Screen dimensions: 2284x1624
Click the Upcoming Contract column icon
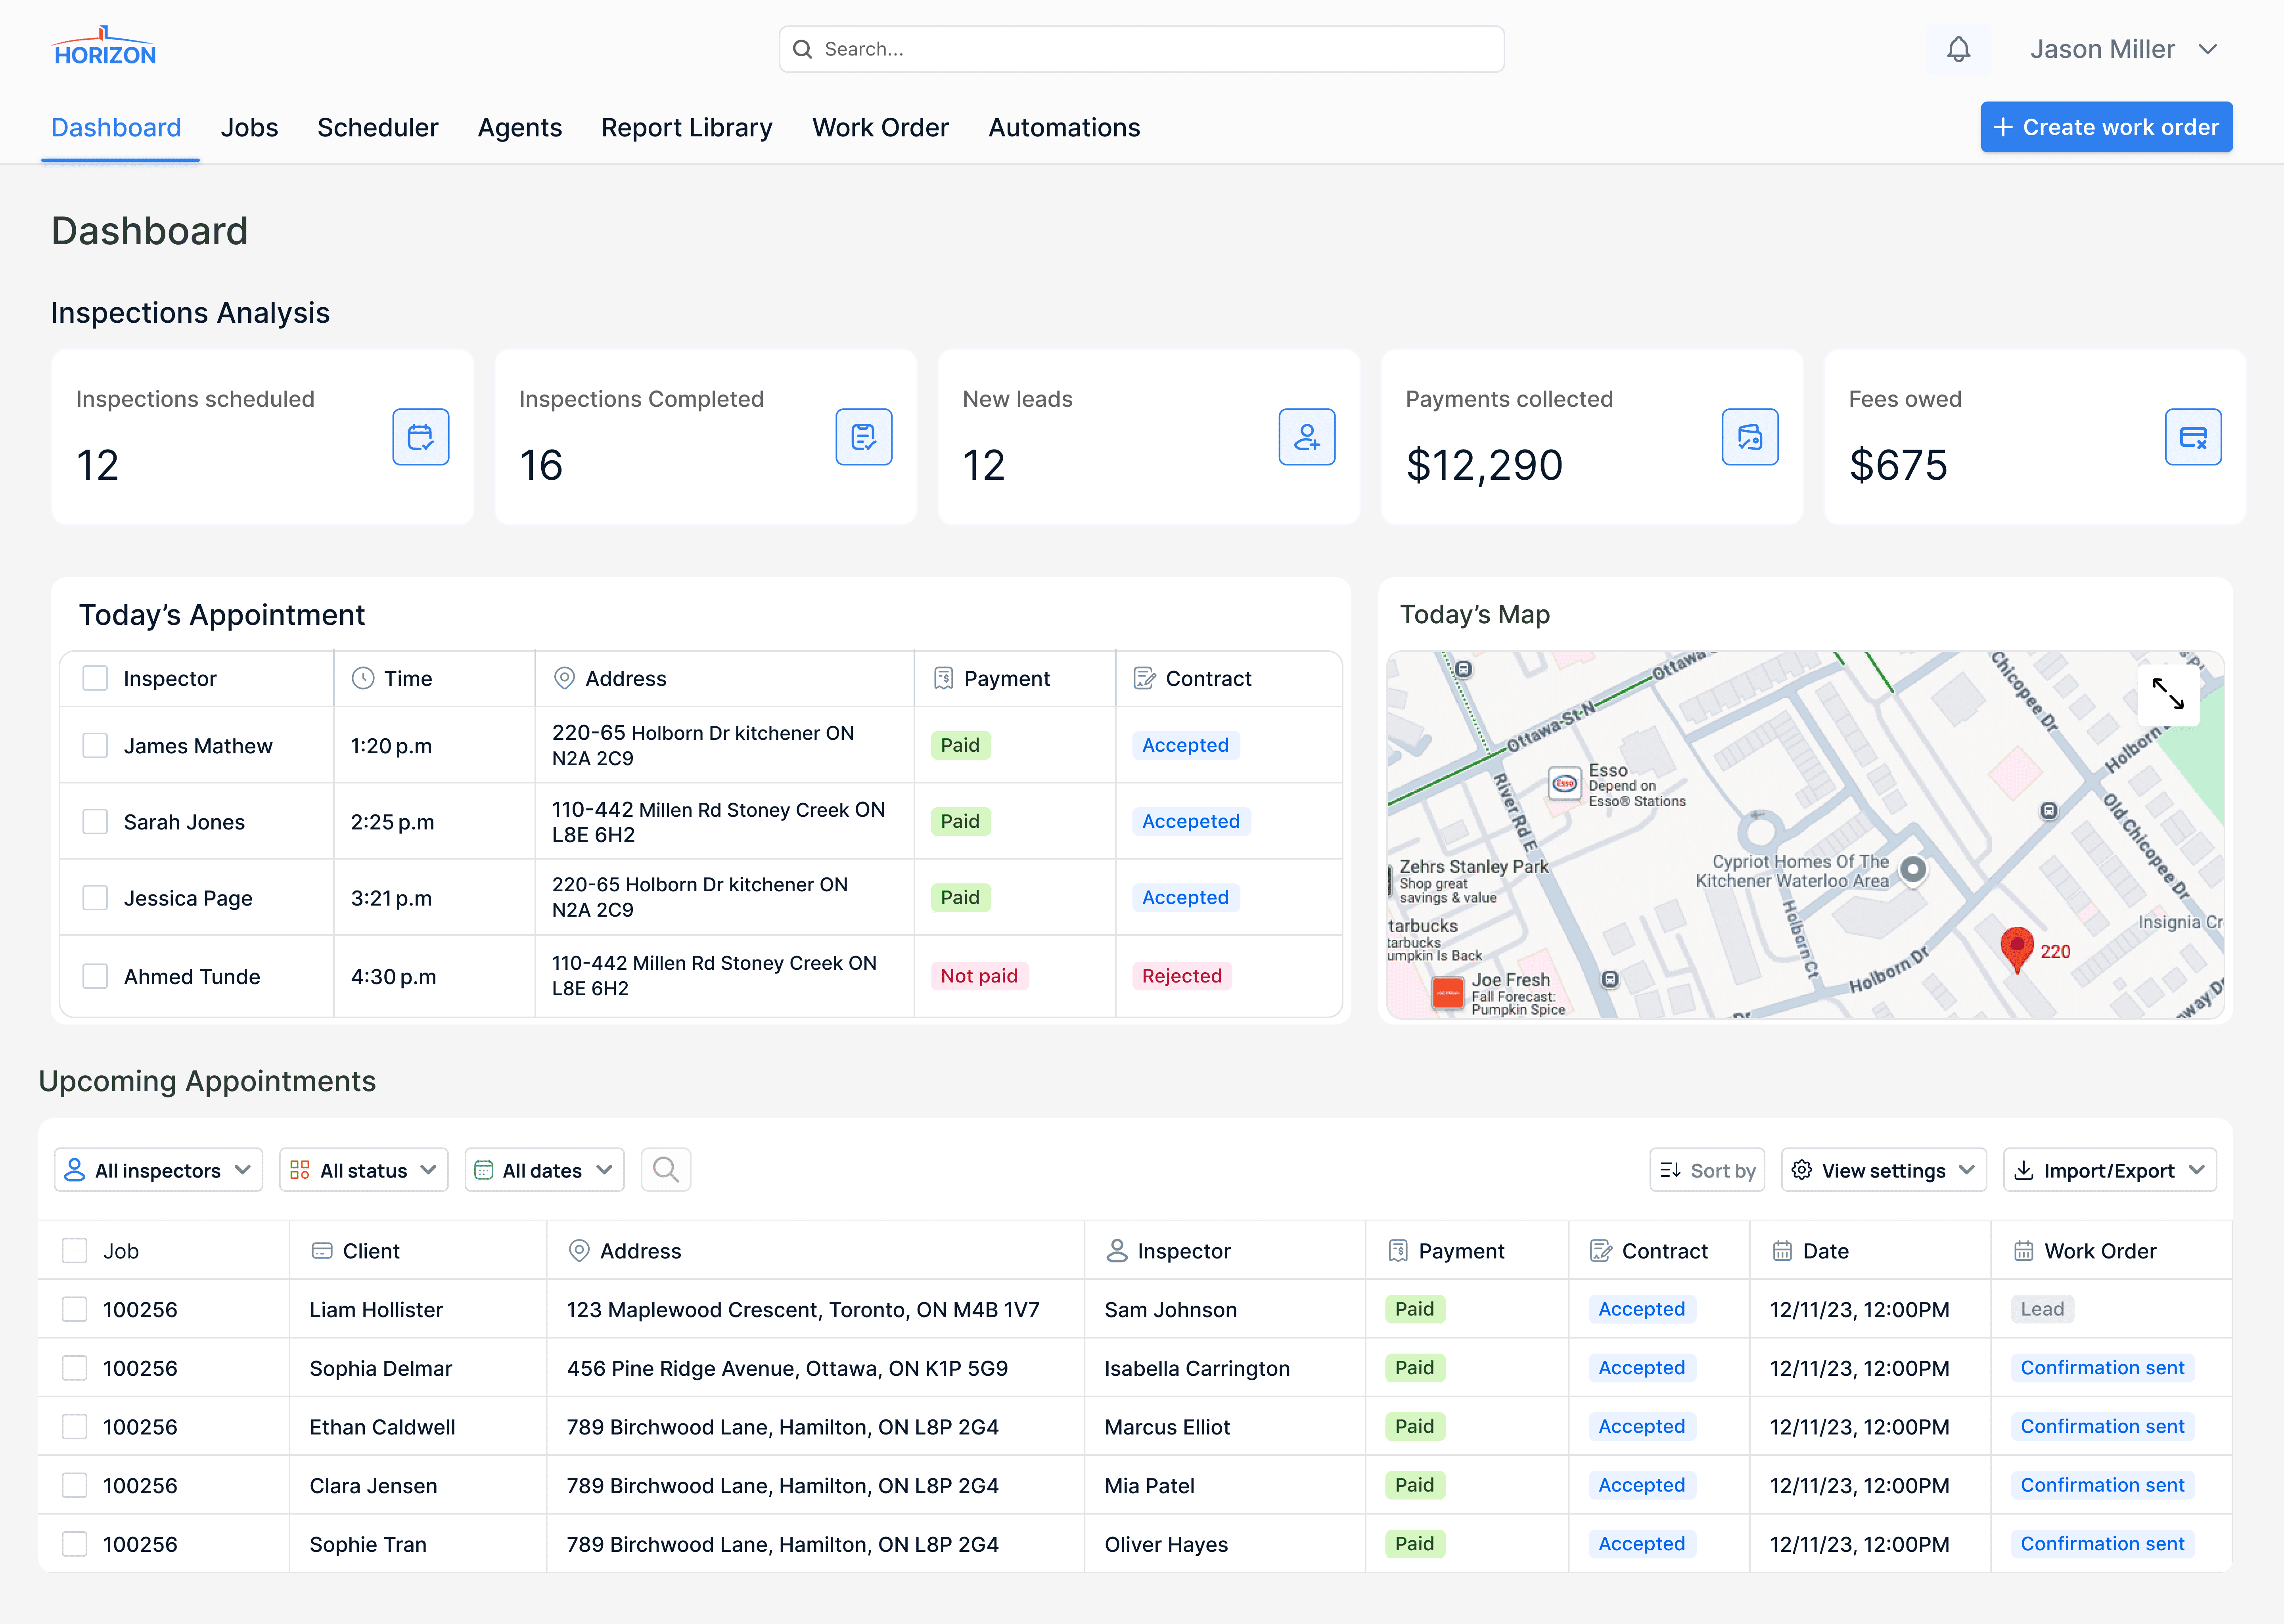click(x=1601, y=1250)
